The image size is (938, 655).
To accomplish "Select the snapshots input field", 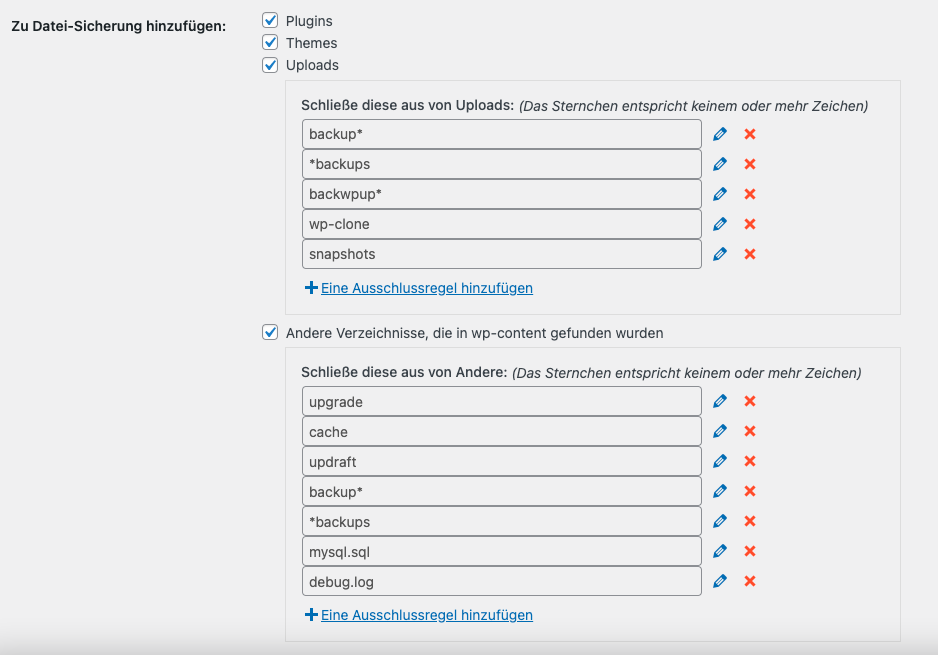I will [x=501, y=254].
